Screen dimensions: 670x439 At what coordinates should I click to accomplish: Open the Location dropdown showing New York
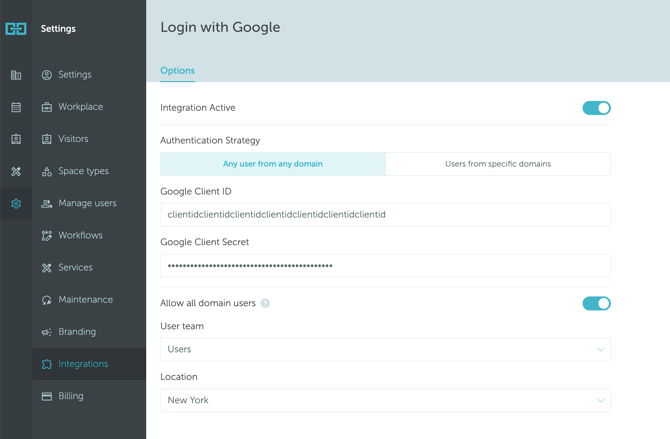[x=385, y=400]
